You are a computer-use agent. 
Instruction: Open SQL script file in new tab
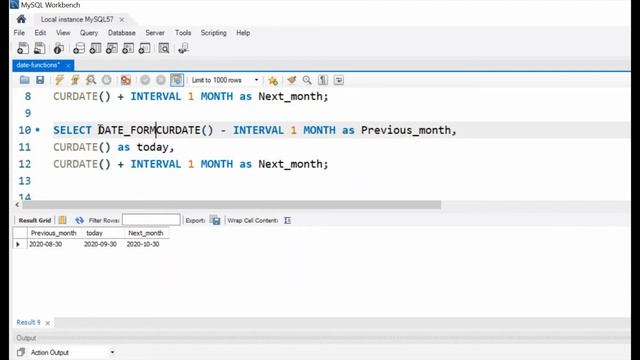click(x=40, y=48)
